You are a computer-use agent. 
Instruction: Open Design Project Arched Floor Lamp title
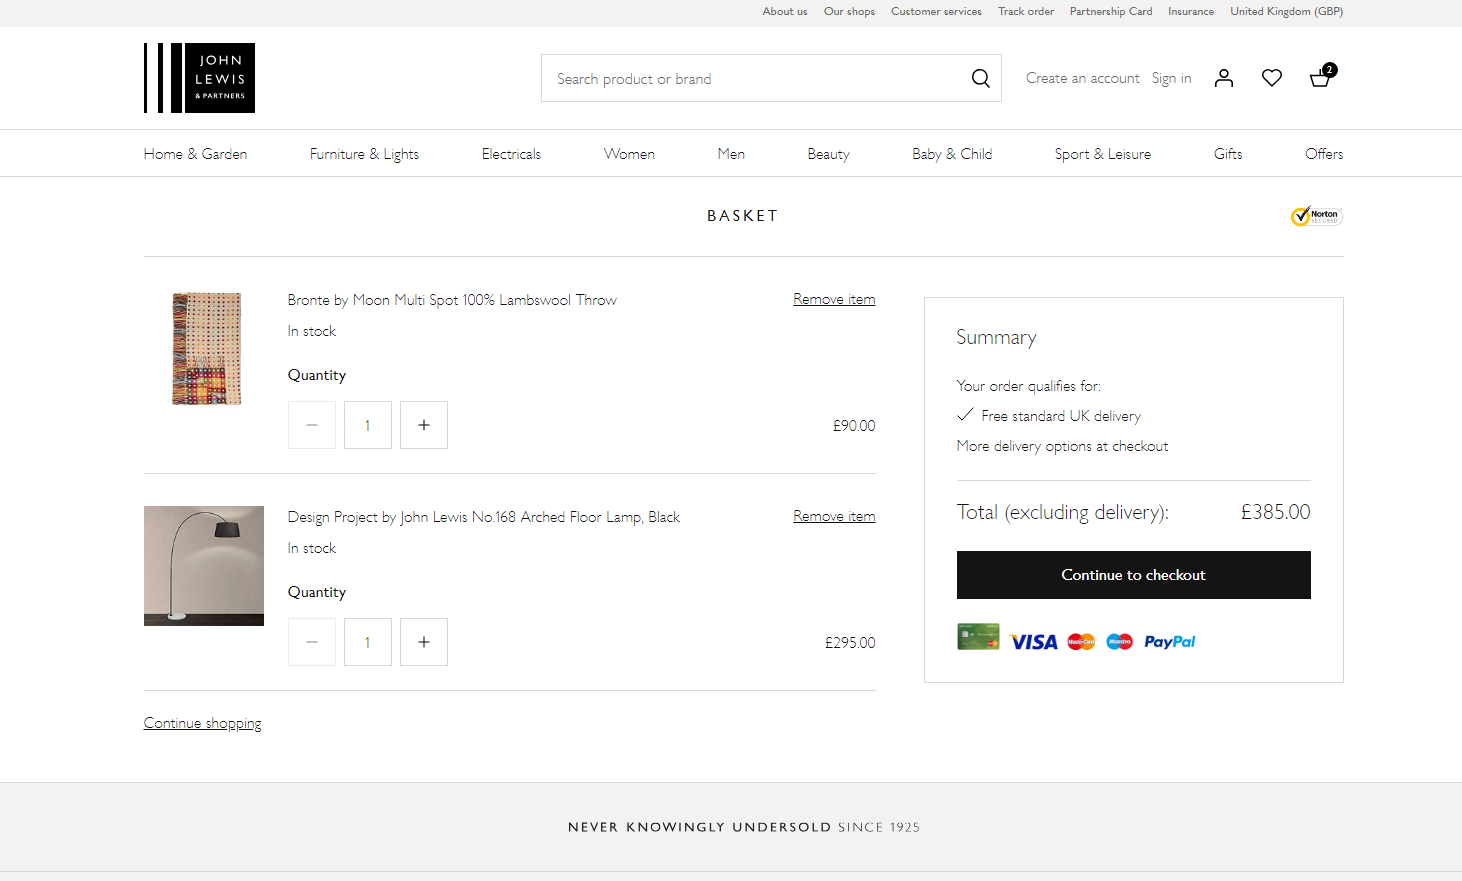484,517
